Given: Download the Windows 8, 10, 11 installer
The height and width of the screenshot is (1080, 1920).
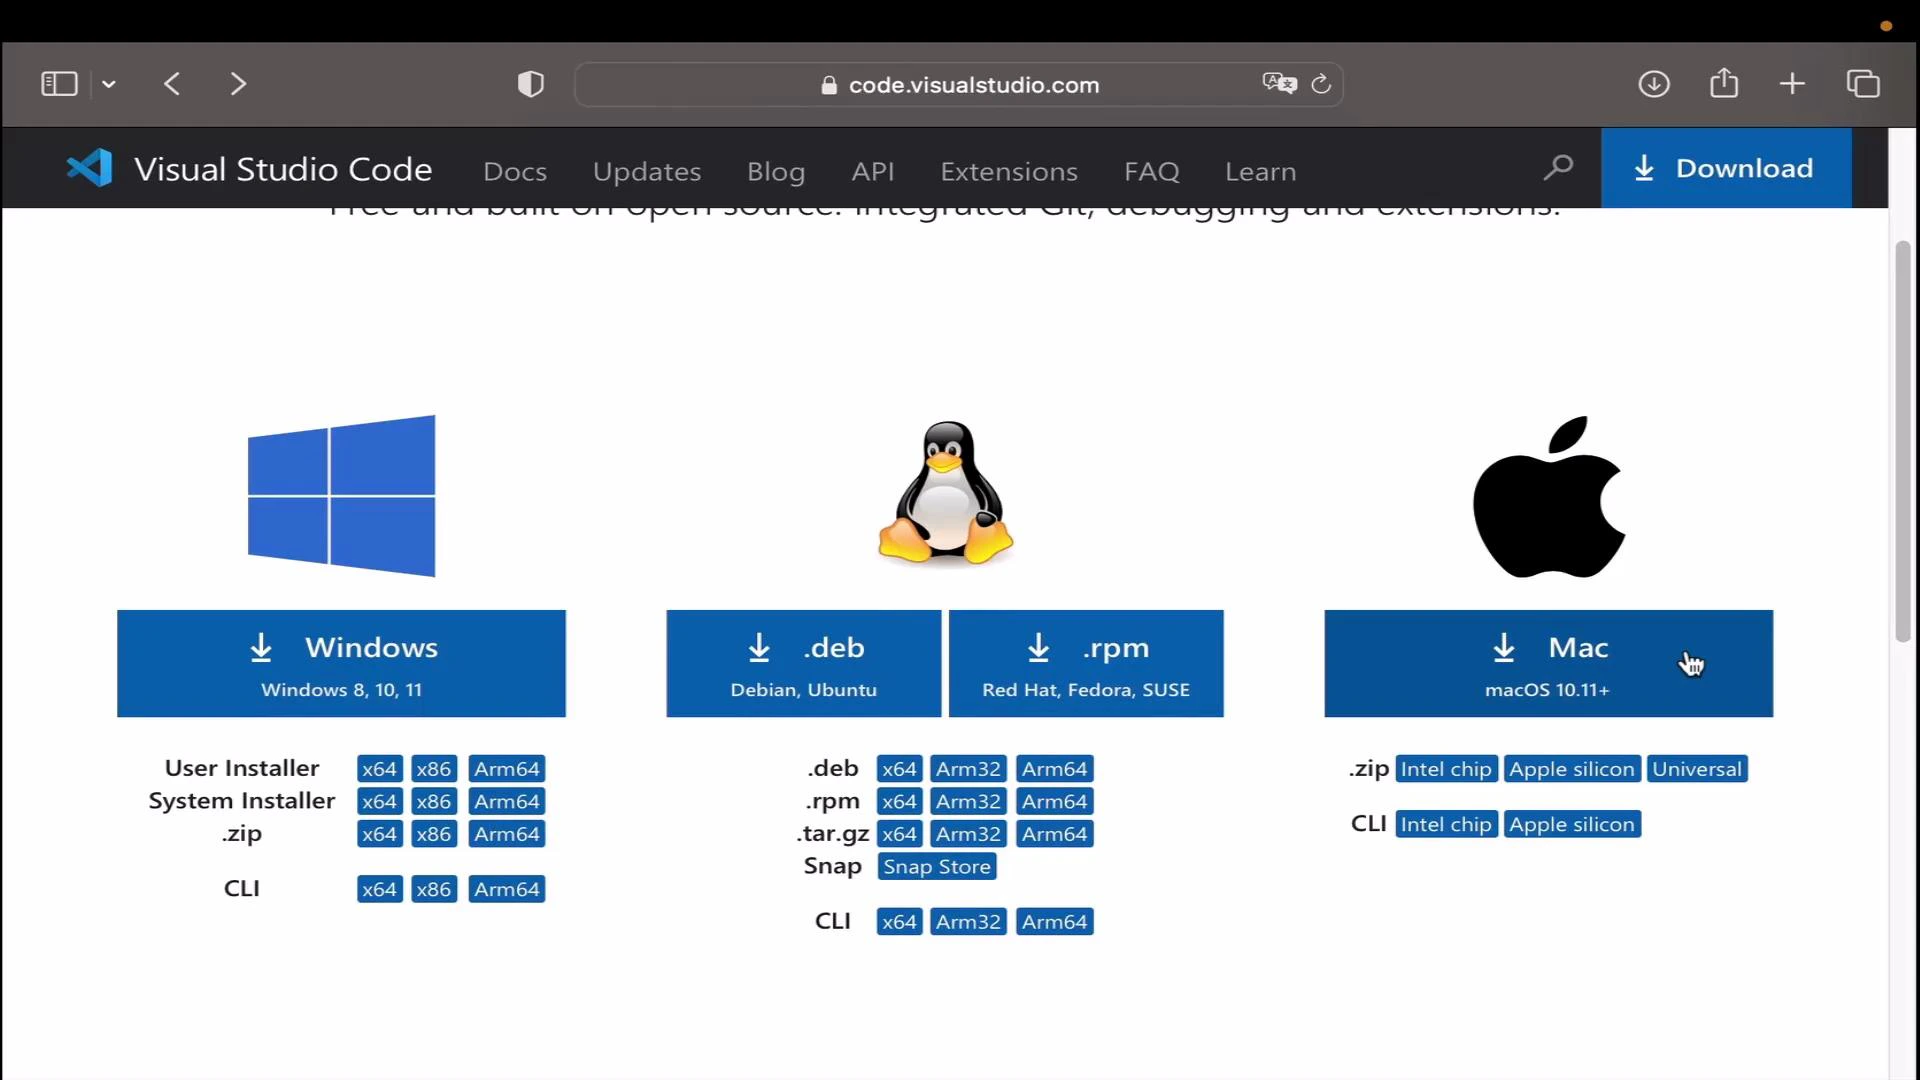Looking at the screenshot, I should [x=341, y=663].
